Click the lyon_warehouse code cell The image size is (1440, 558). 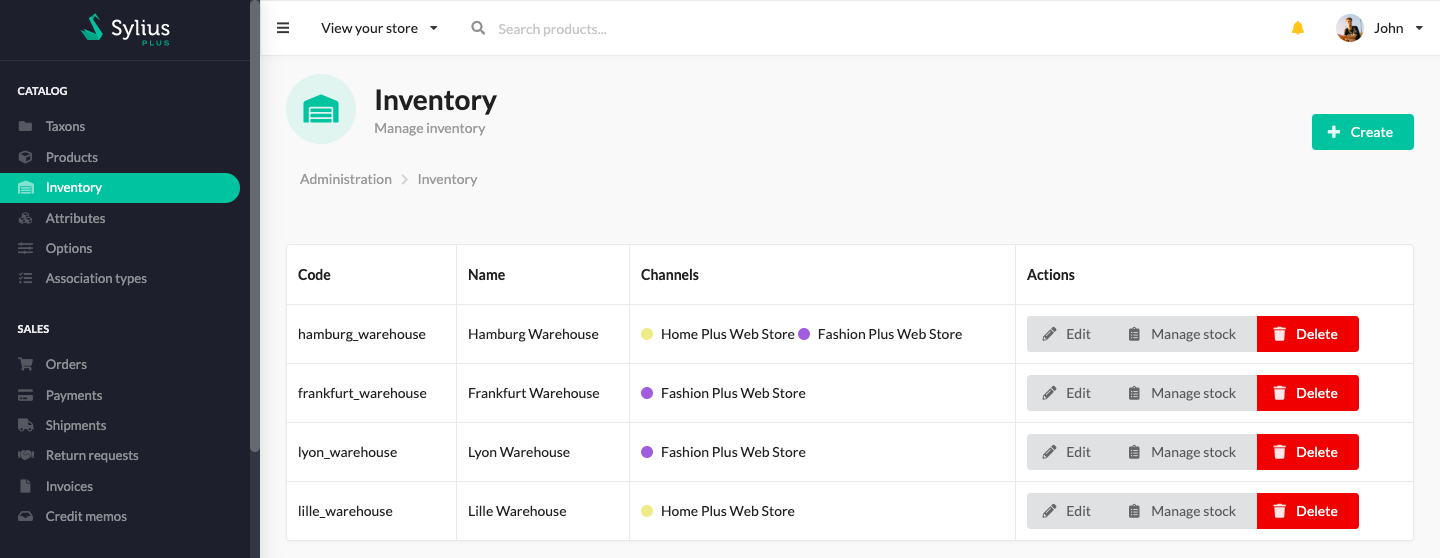pos(371,452)
